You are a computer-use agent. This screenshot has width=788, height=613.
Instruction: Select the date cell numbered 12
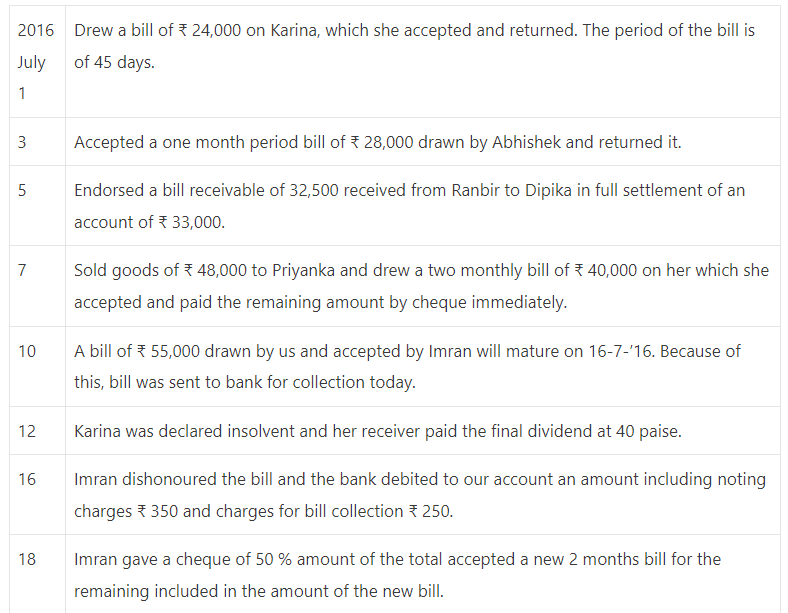coord(37,431)
